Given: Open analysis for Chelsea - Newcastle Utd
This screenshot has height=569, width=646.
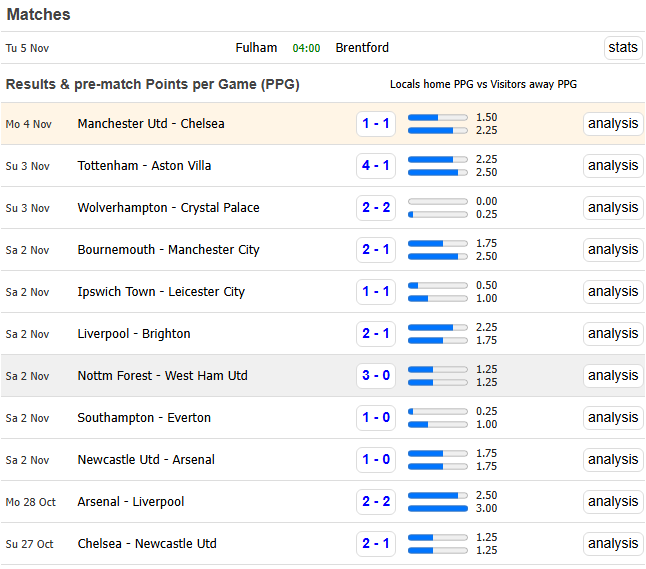Looking at the screenshot, I should (613, 544).
